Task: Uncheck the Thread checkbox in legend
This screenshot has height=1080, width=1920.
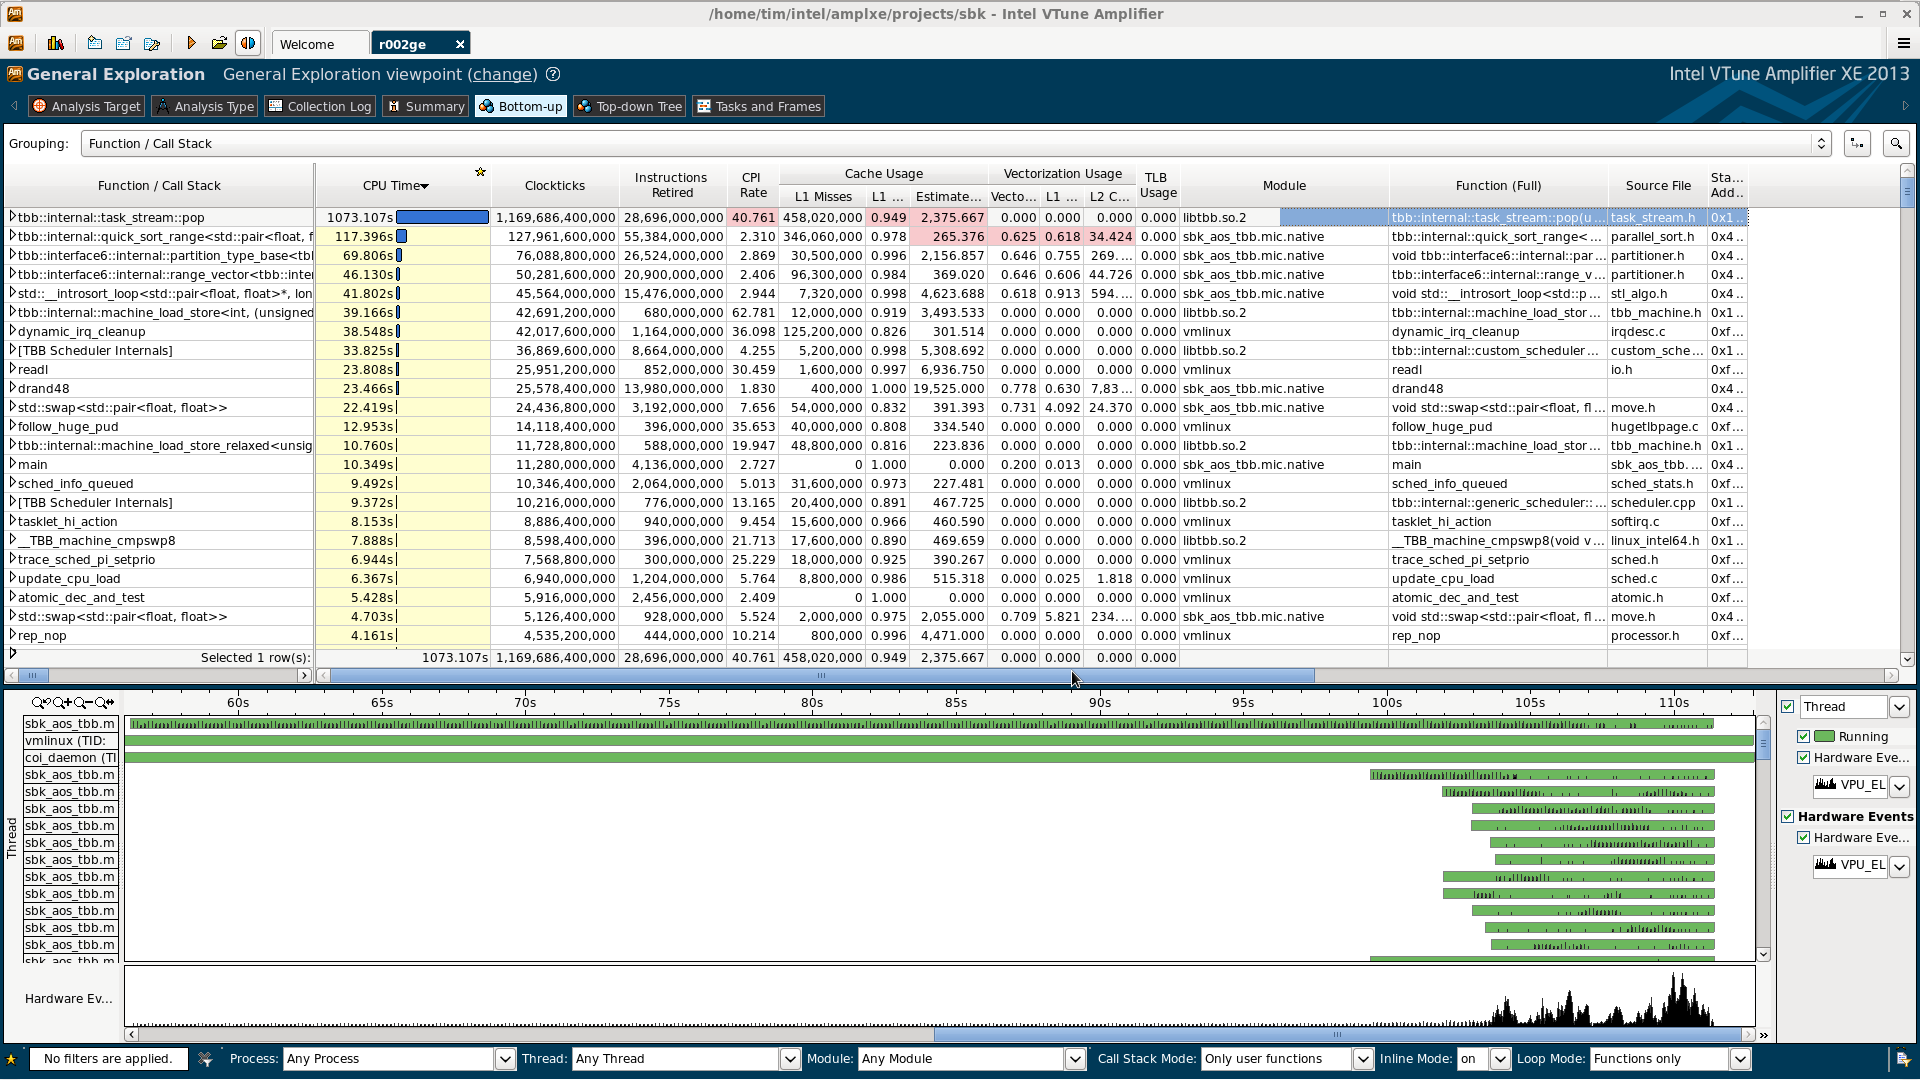Action: click(x=1788, y=707)
